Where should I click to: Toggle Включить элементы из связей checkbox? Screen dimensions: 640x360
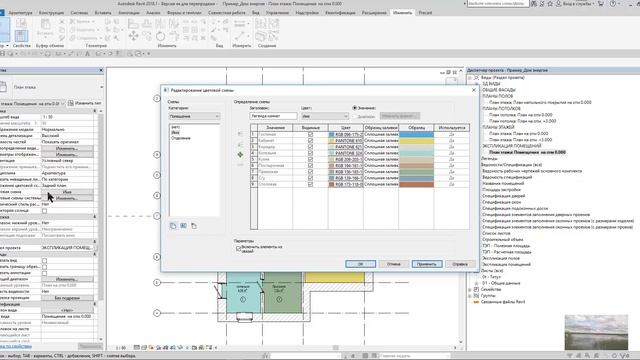(x=238, y=248)
